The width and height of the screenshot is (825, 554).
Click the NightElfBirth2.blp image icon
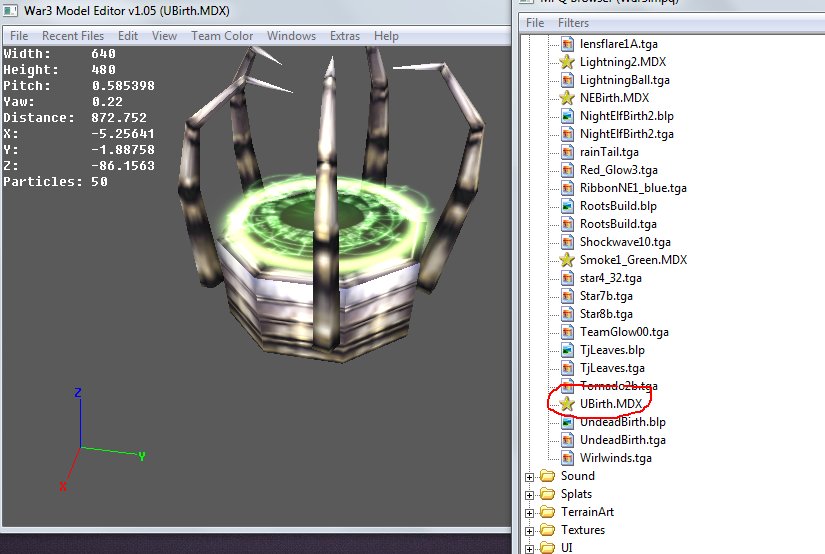coord(567,116)
